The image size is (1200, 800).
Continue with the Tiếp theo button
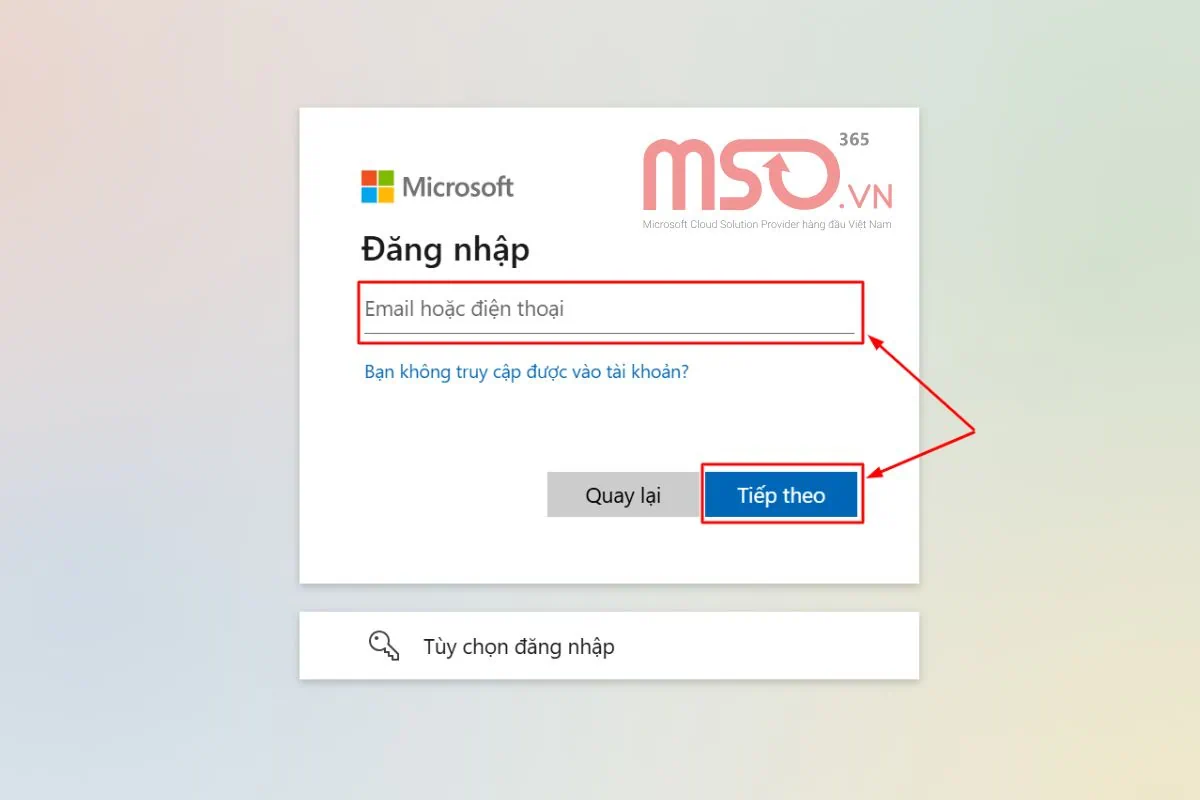pos(781,495)
